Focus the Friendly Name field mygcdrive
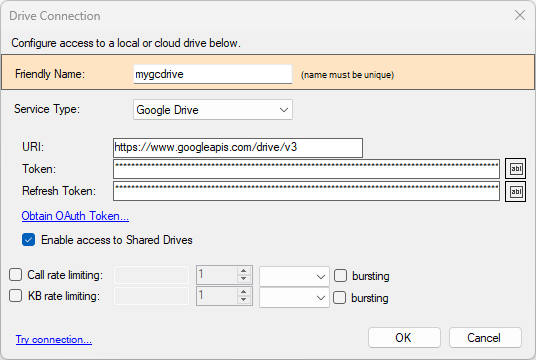 (213, 74)
